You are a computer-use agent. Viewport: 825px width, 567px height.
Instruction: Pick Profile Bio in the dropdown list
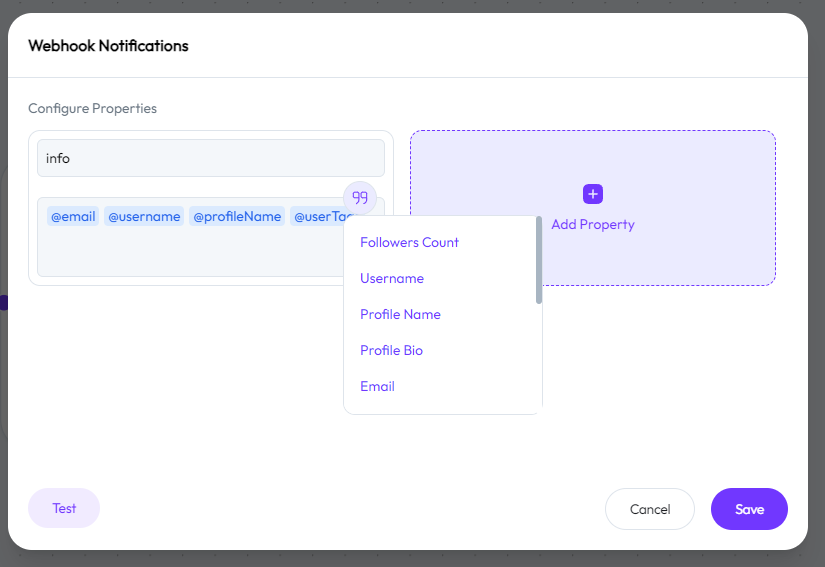391,350
